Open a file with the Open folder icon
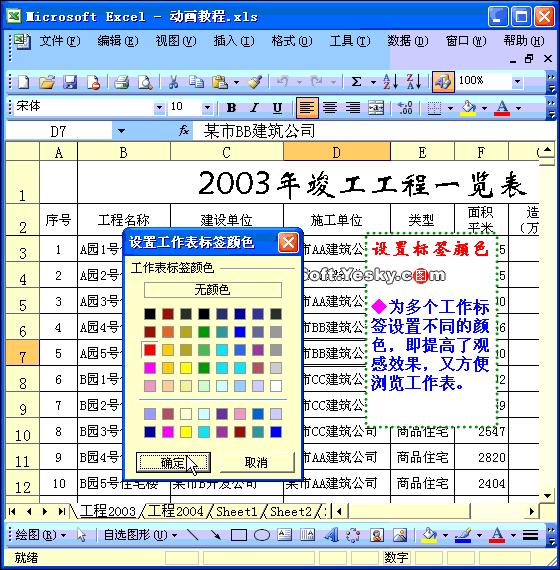Viewport: 560px width, 570px height. coord(47,82)
